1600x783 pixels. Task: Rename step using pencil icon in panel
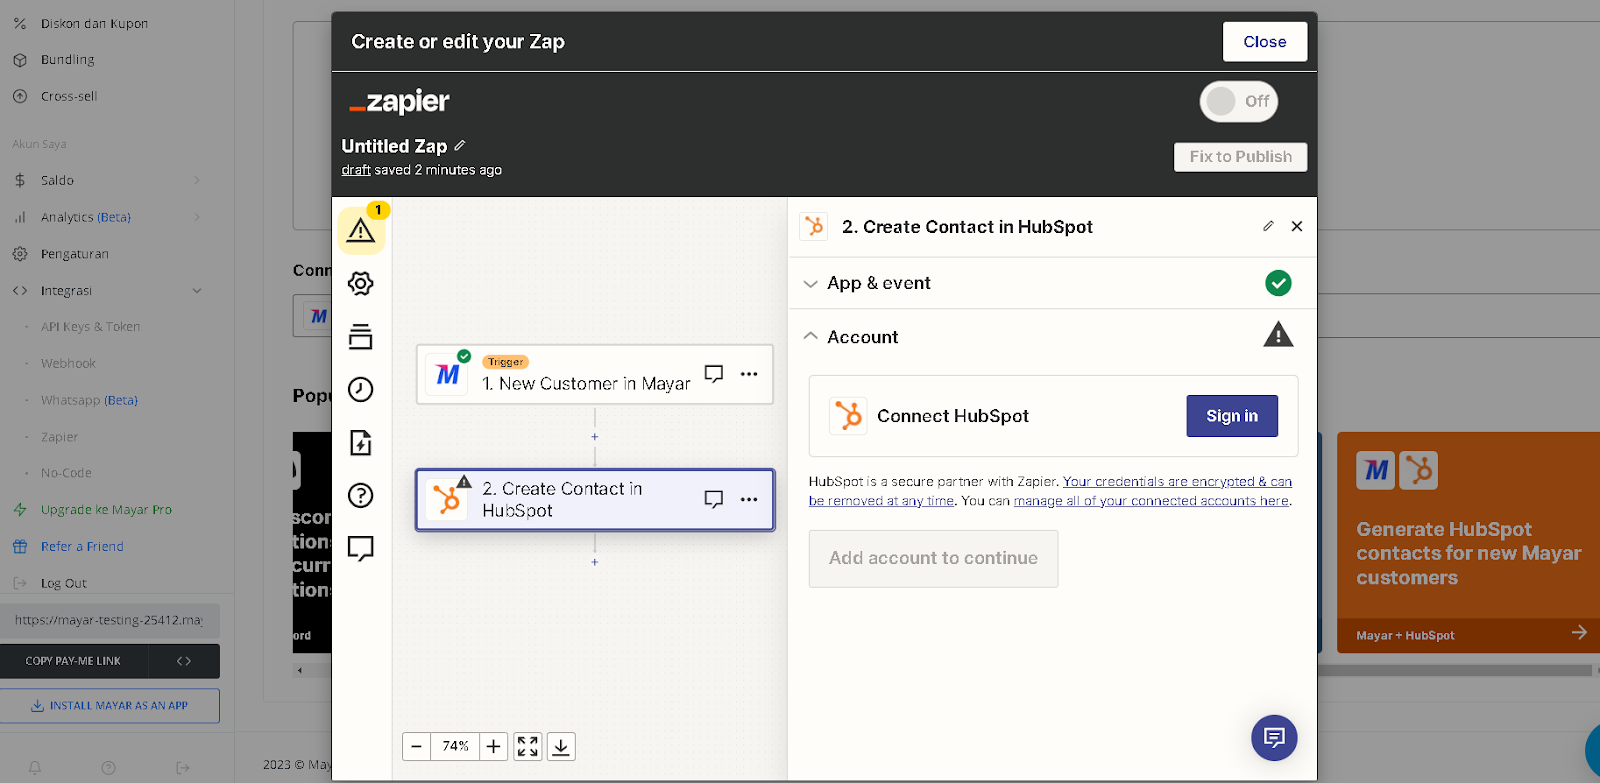click(x=1268, y=227)
